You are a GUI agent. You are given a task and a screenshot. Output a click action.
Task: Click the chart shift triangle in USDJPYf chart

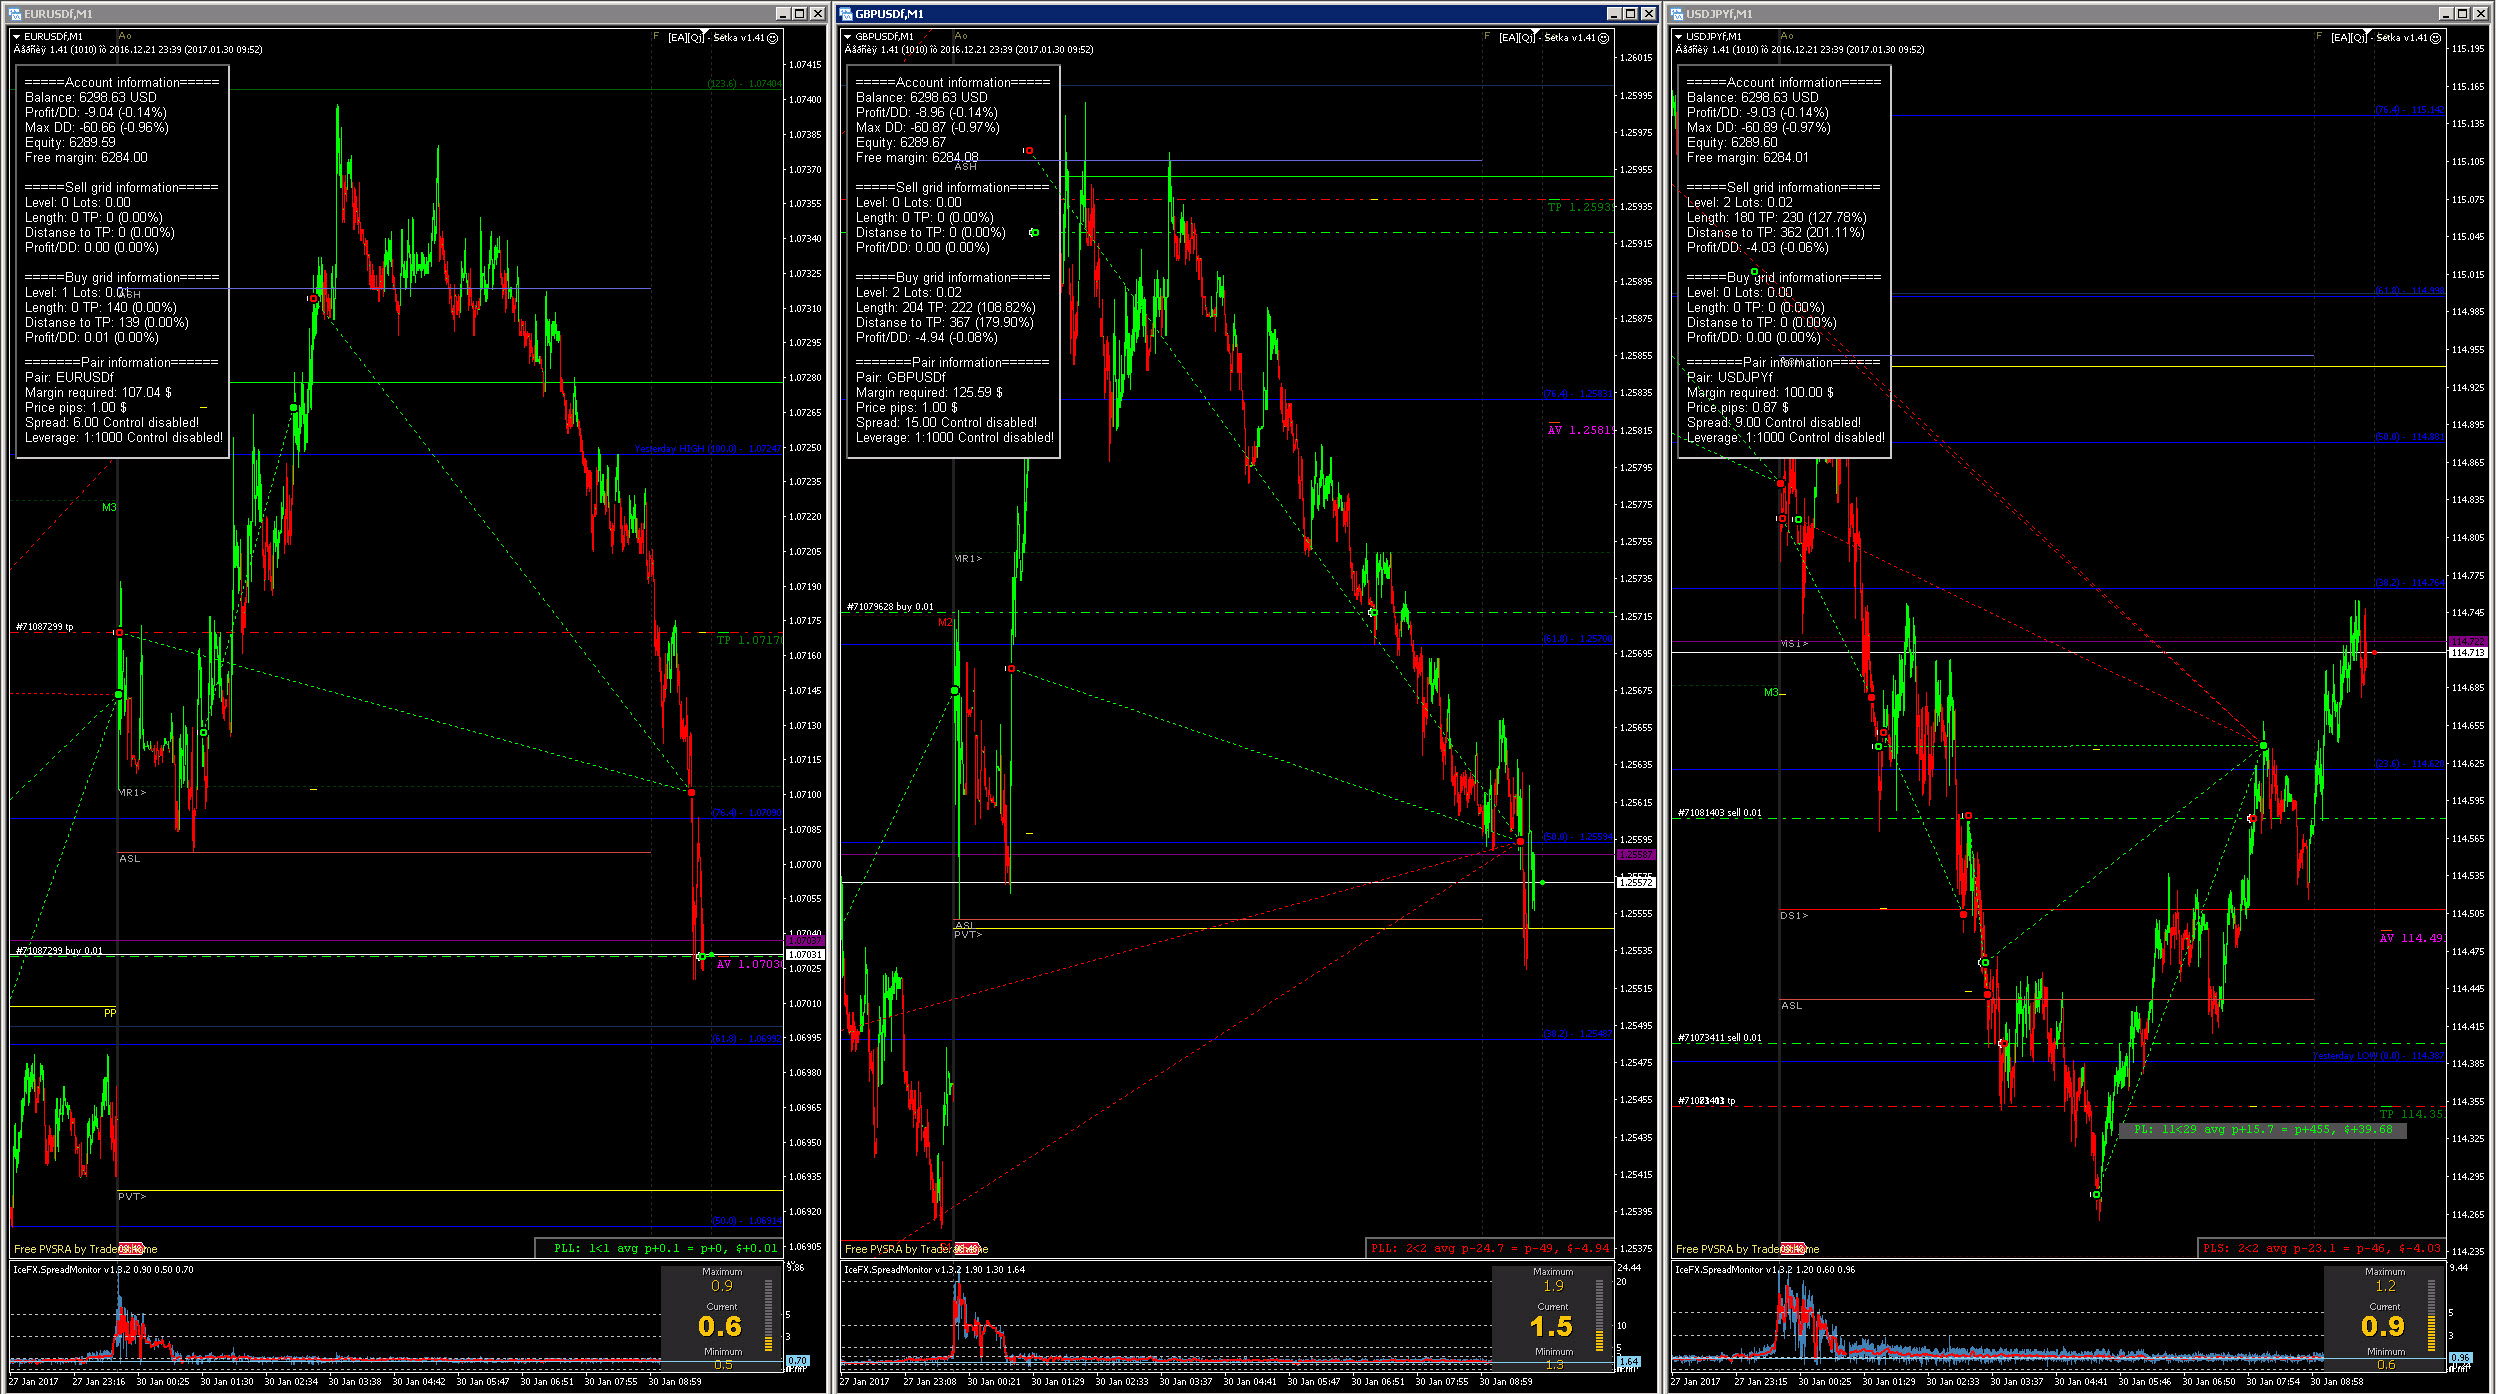tap(2367, 32)
